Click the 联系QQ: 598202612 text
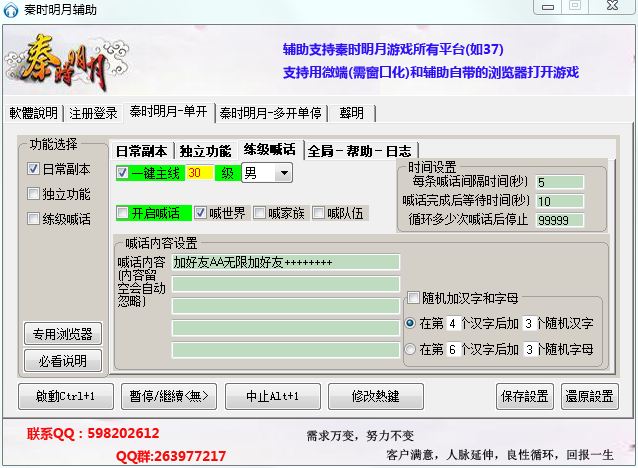This screenshot has height=468, width=638. tap(93, 433)
